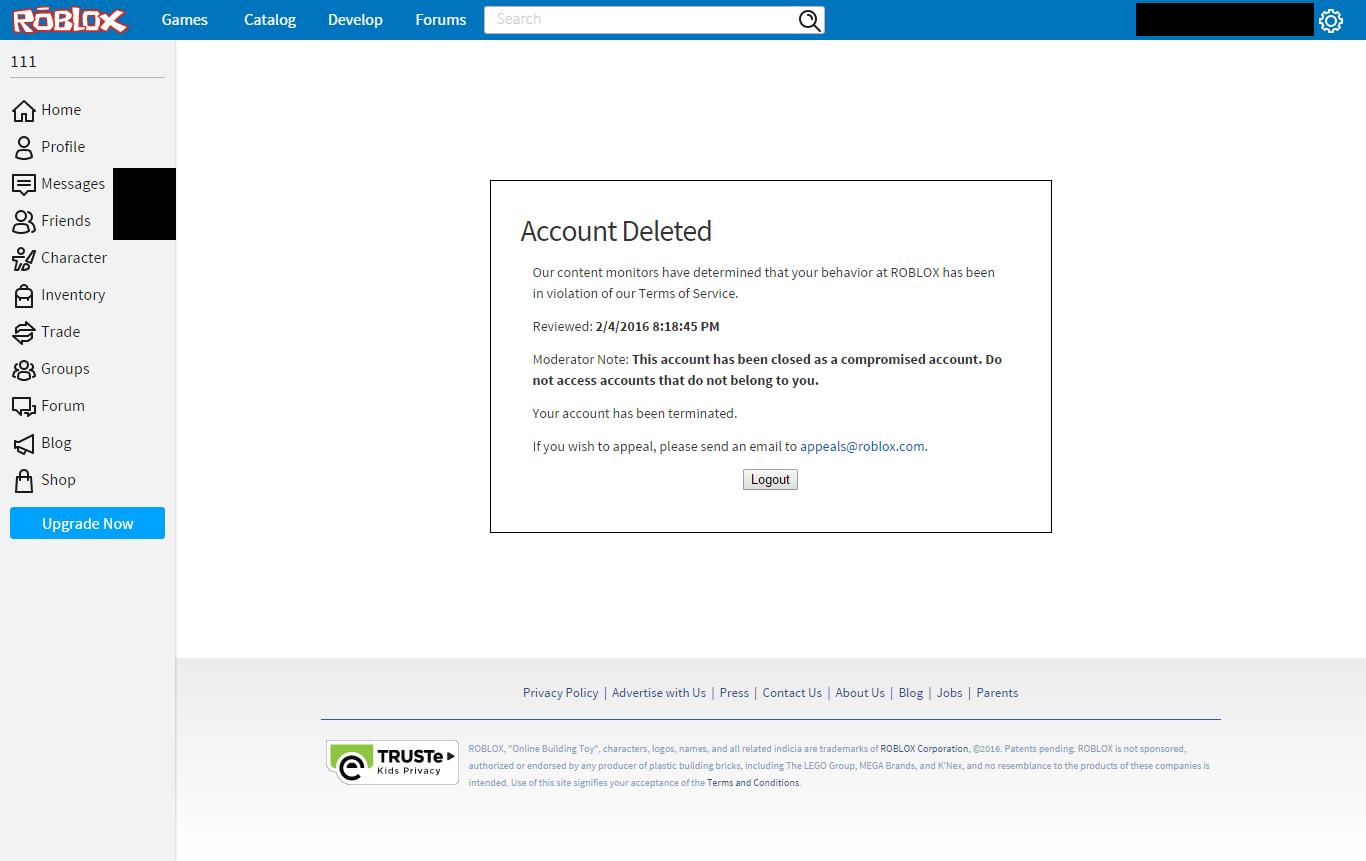Select Trade label in sidebar
The image size is (1366, 861).
(x=61, y=332)
